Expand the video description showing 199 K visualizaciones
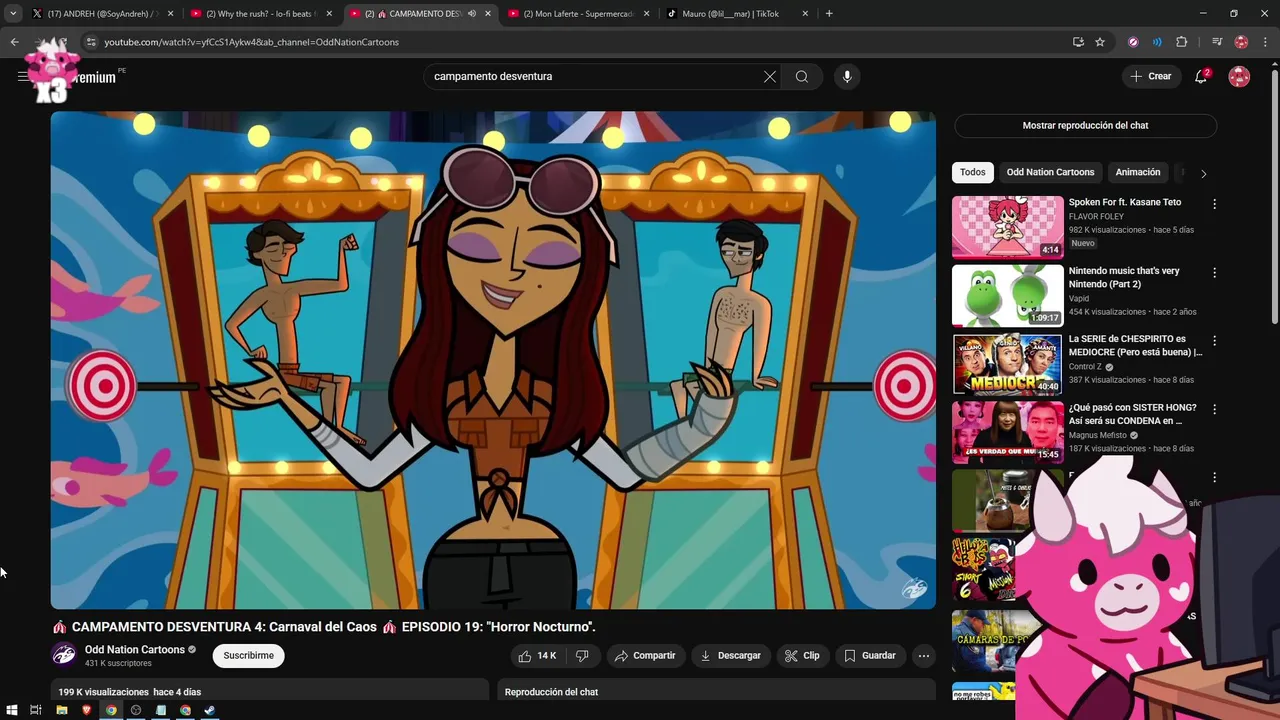1280x720 pixels. (x=270, y=690)
